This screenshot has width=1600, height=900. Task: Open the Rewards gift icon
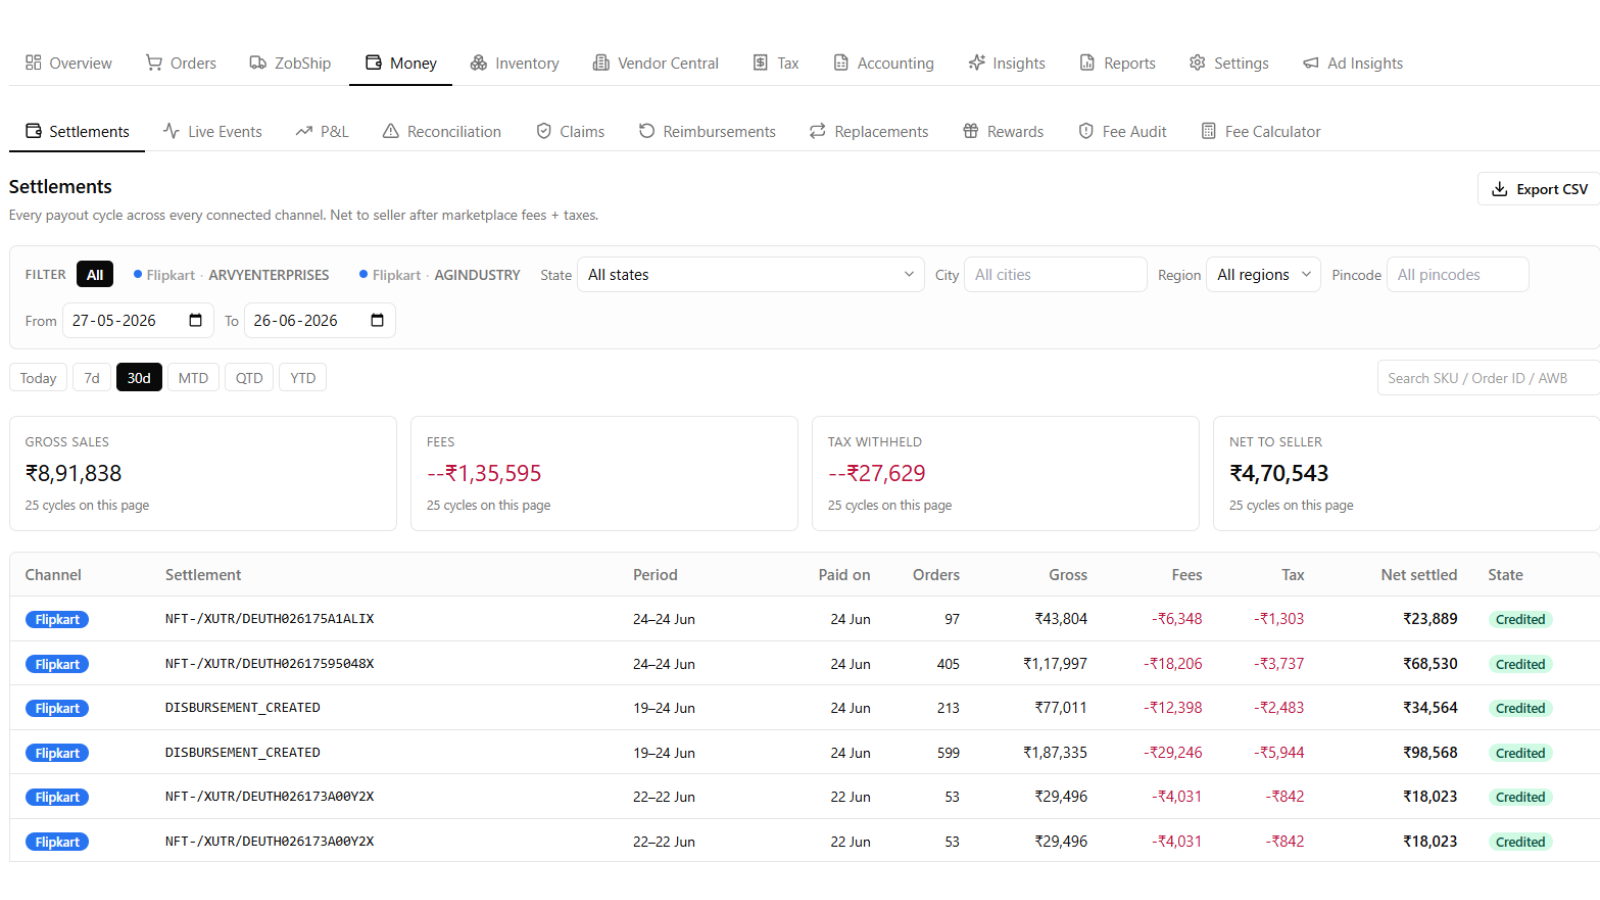[971, 131]
